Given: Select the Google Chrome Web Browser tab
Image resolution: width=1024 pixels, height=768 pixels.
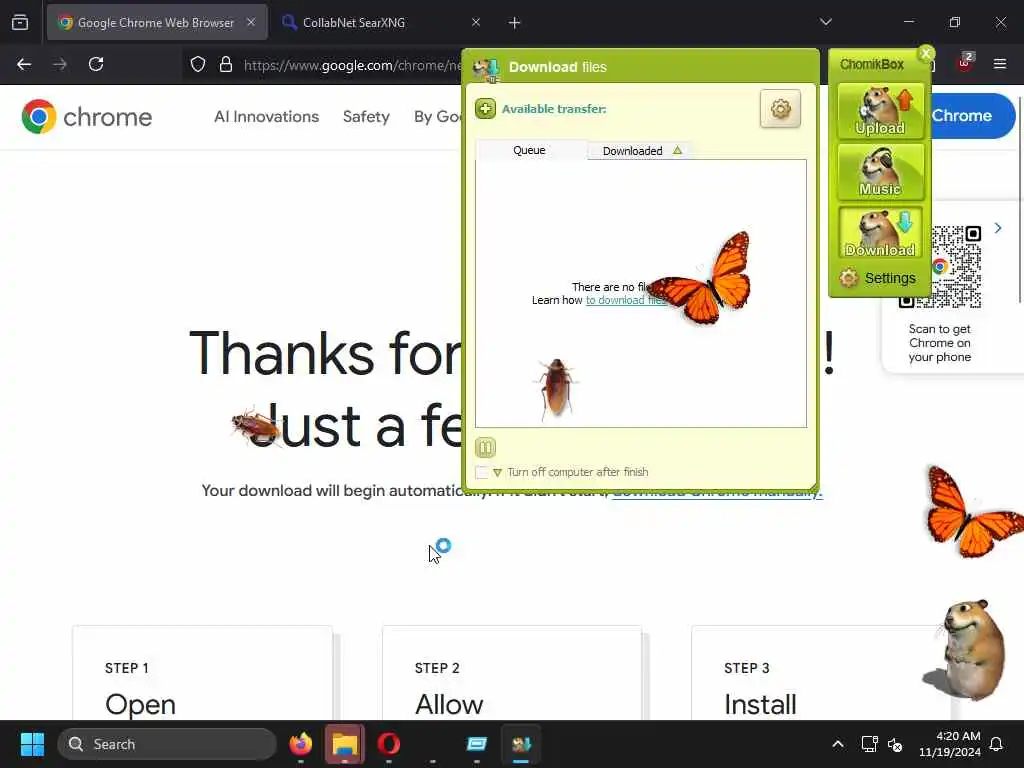Looking at the screenshot, I should click(x=157, y=23).
